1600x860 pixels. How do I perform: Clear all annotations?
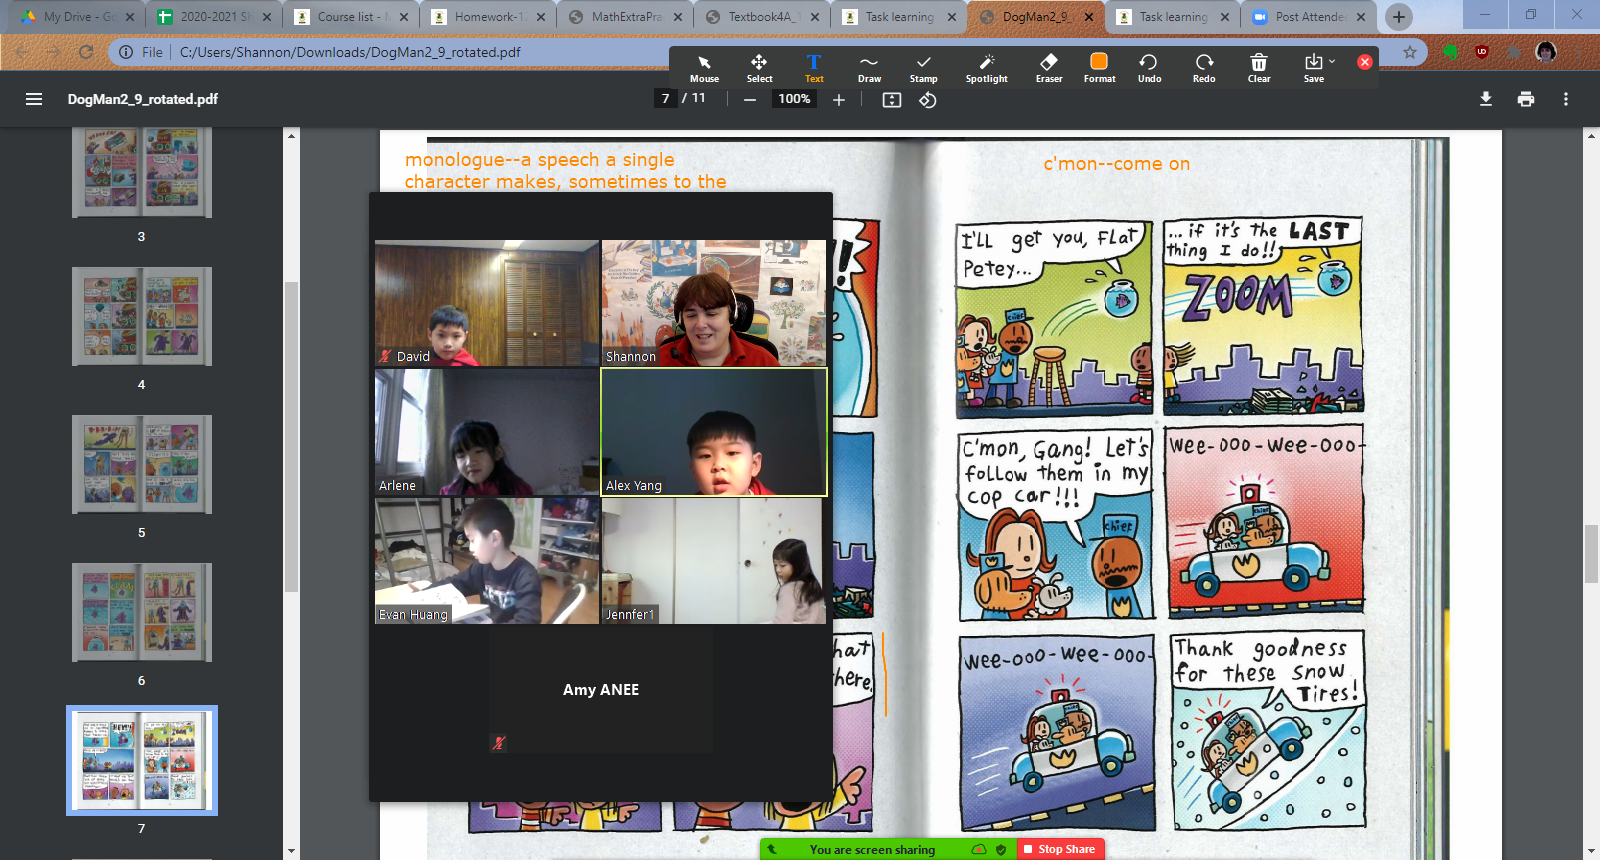point(1259,68)
